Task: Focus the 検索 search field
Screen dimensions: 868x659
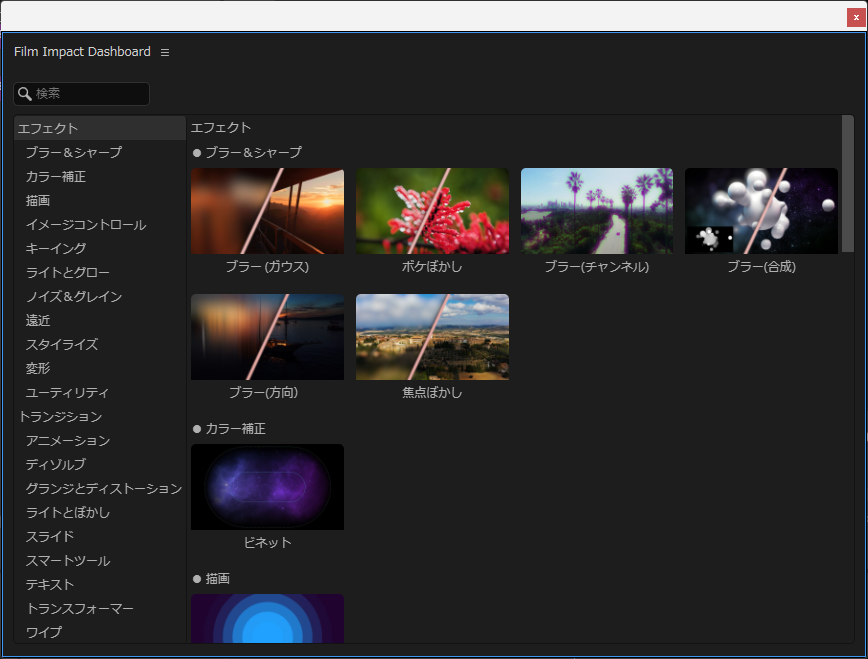Action: [x=81, y=94]
